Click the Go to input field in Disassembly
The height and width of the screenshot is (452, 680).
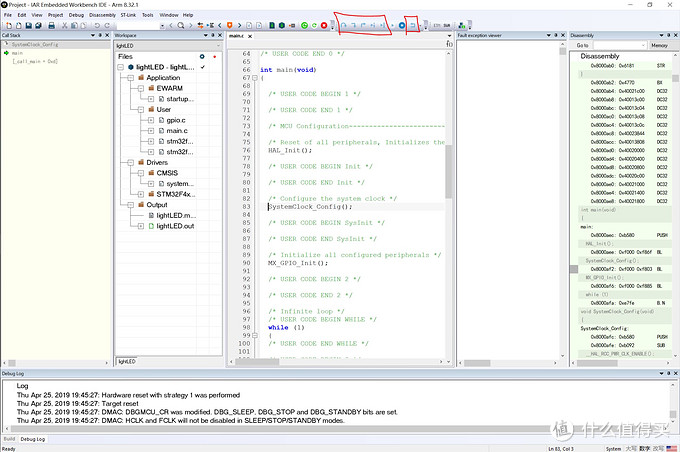click(620, 45)
